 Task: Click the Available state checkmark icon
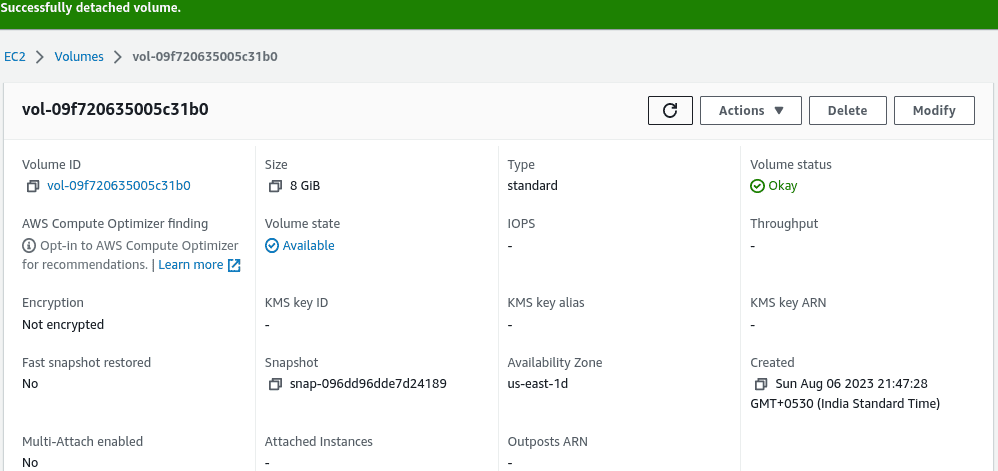pos(272,246)
